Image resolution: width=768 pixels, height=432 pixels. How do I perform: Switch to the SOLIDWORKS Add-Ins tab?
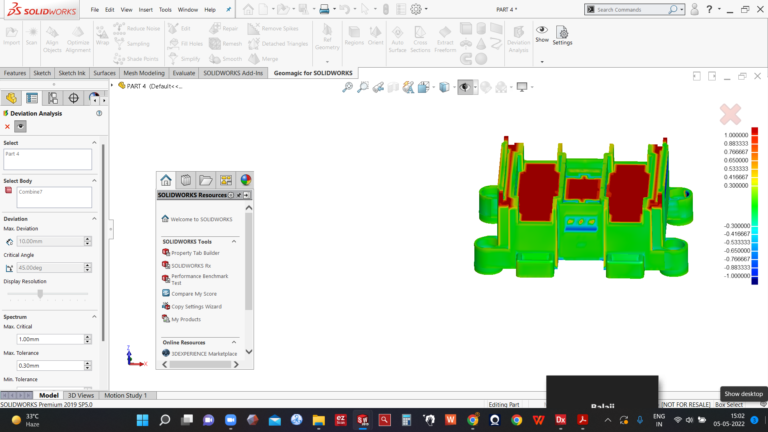(233, 73)
